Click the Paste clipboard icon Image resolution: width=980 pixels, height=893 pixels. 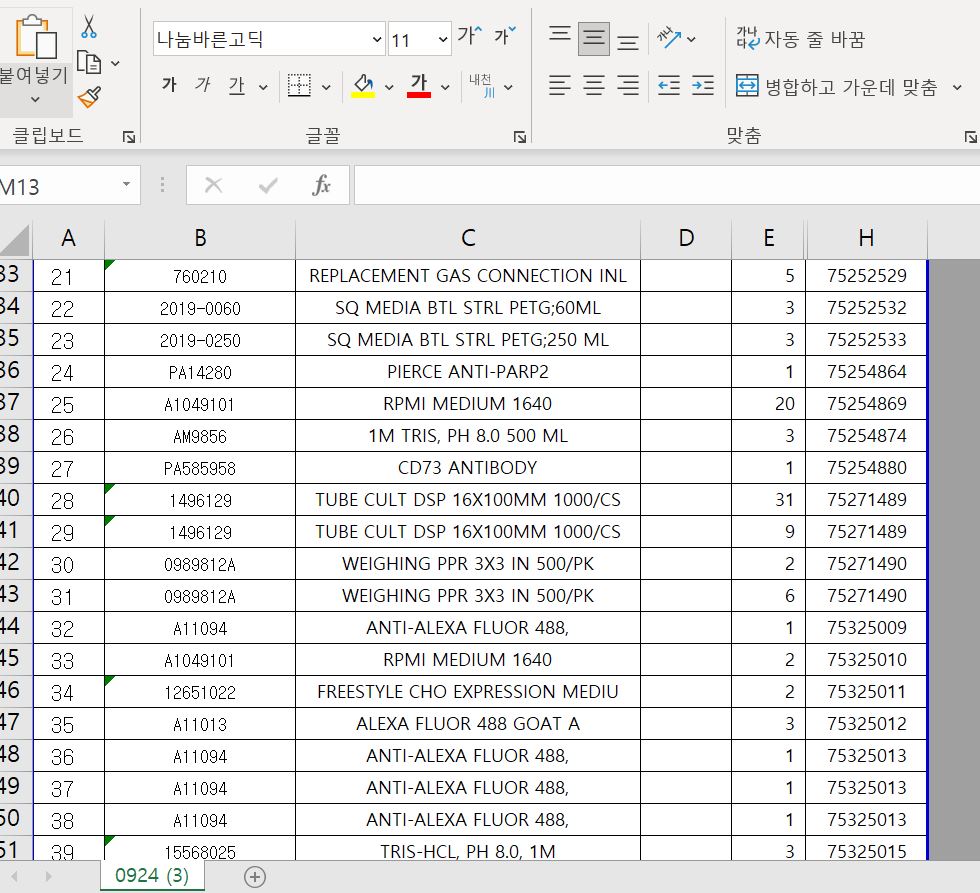tap(35, 37)
